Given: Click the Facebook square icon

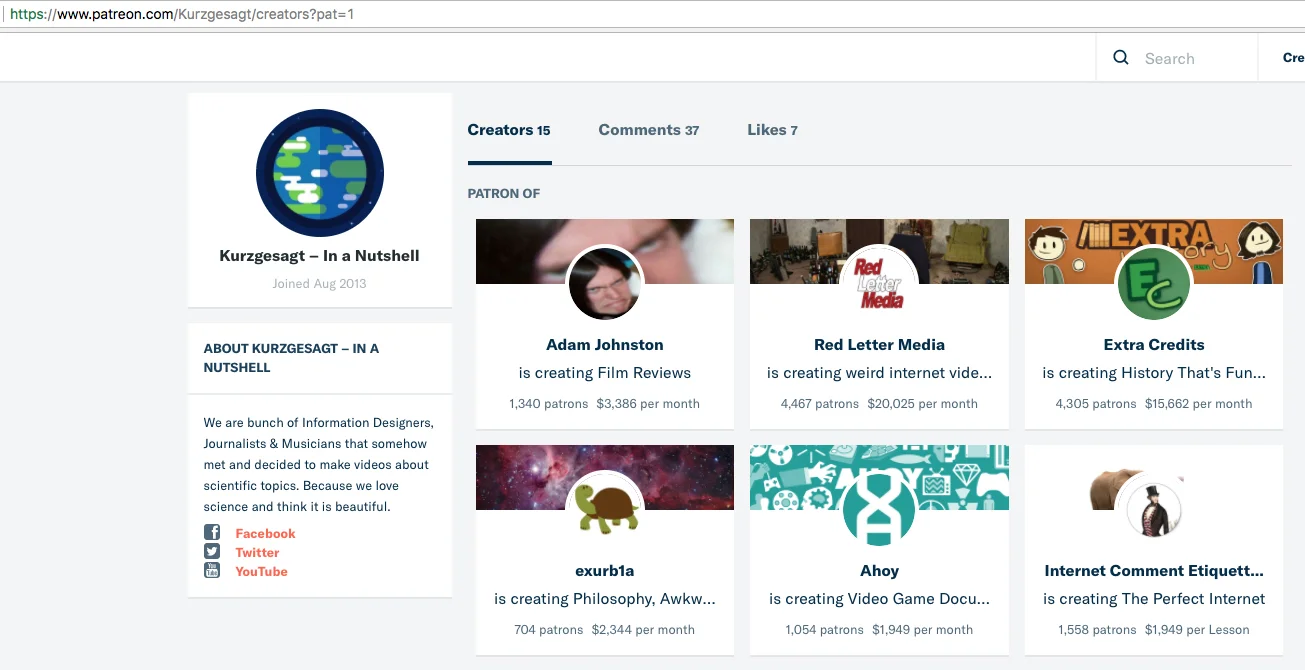Looking at the screenshot, I should pos(212,533).
